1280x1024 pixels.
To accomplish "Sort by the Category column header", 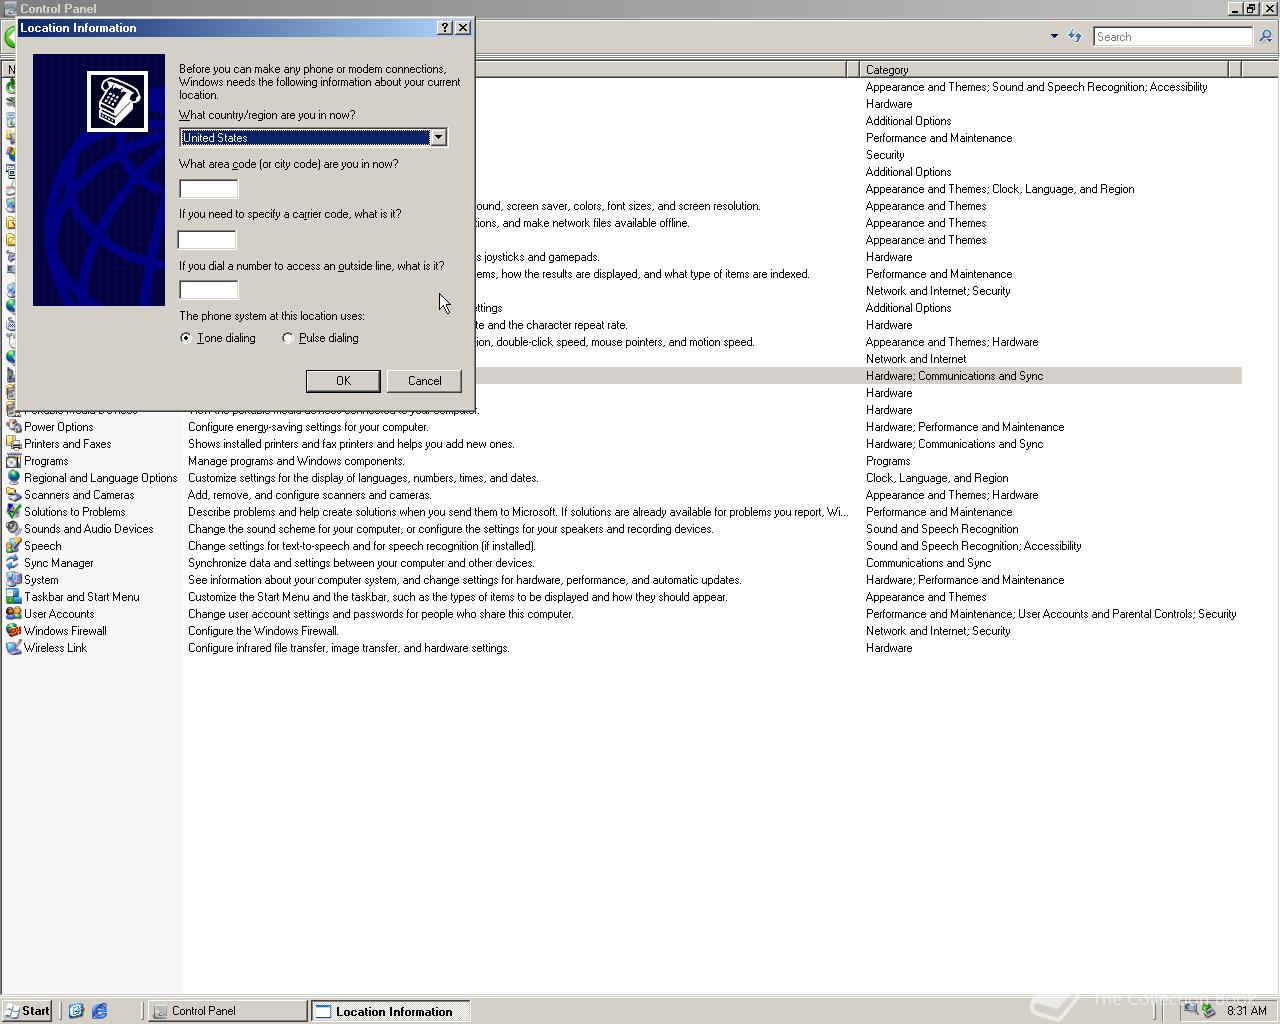I will coord(1043,69).
